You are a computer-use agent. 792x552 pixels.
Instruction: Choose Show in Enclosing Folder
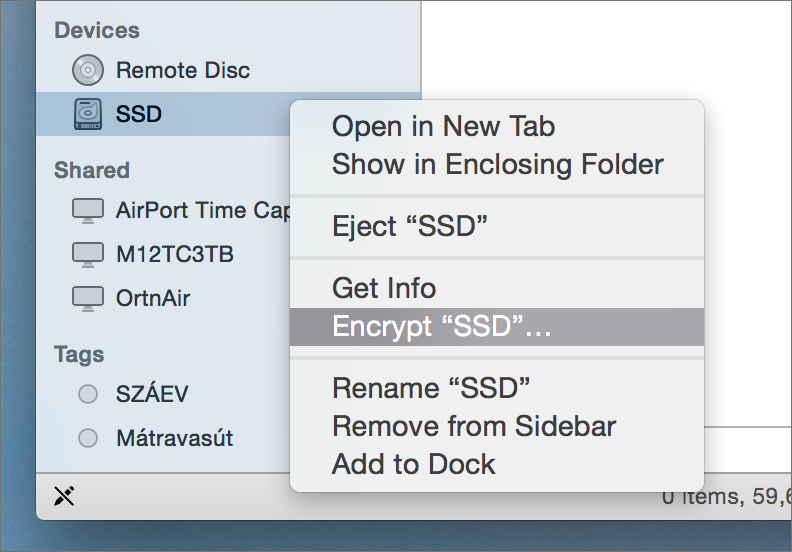(497, 164)
